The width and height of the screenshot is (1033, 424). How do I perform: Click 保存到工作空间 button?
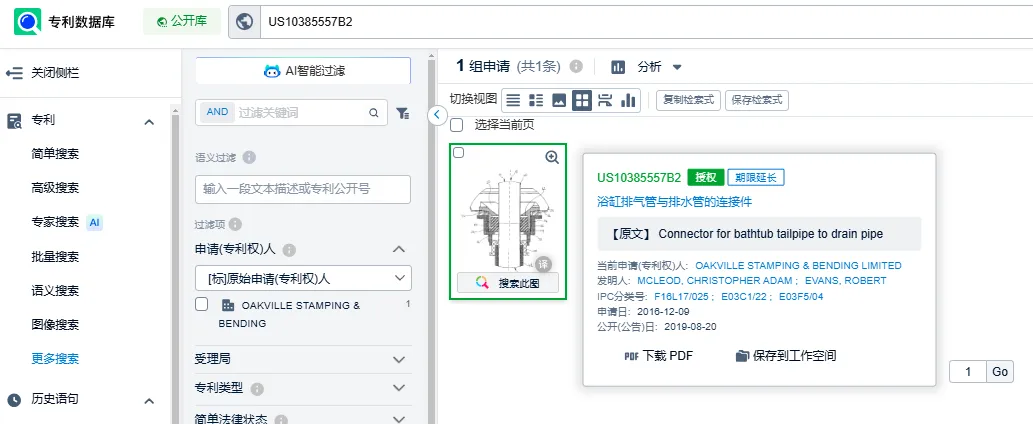click(x=786, y=356)
